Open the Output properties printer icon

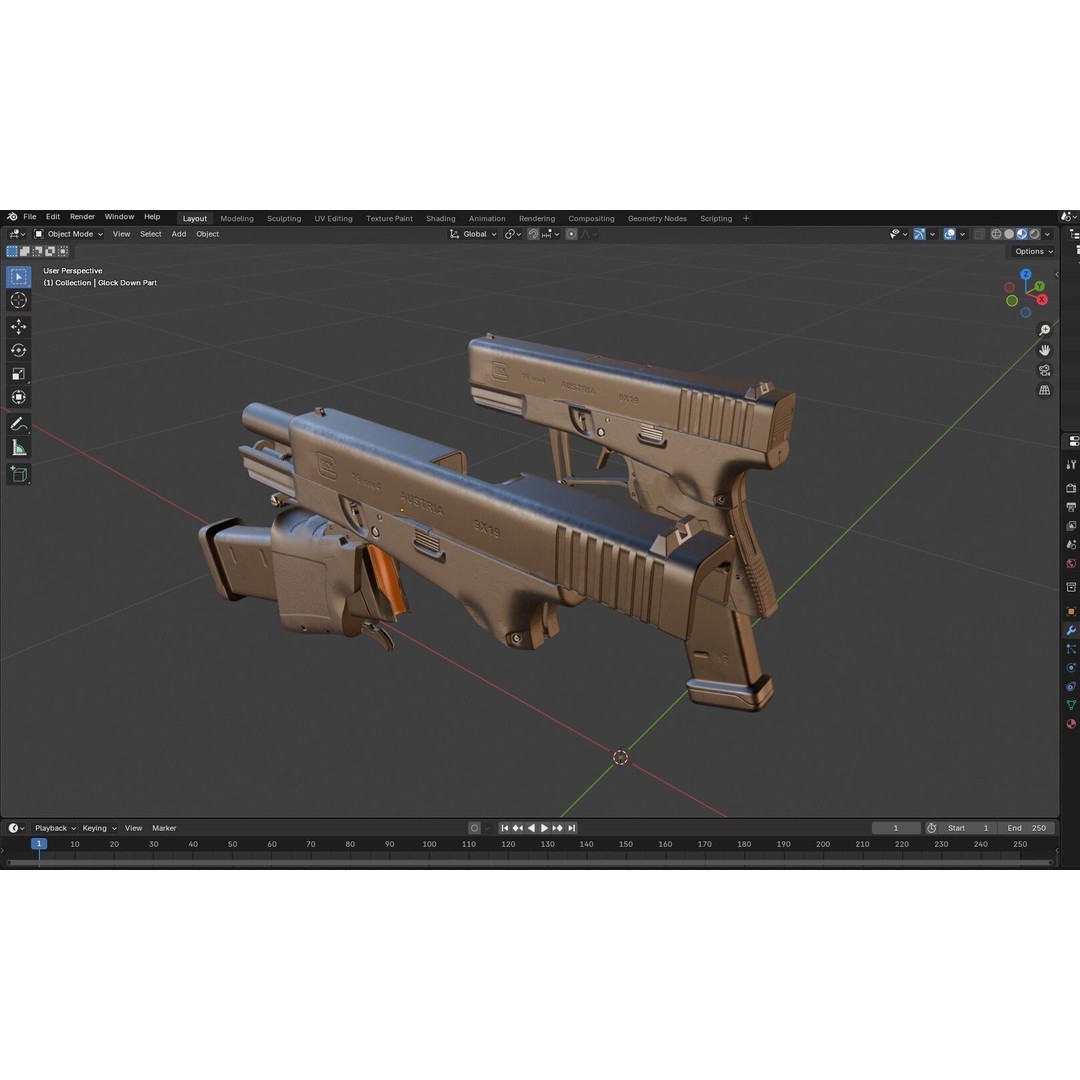coord(1071,507)
